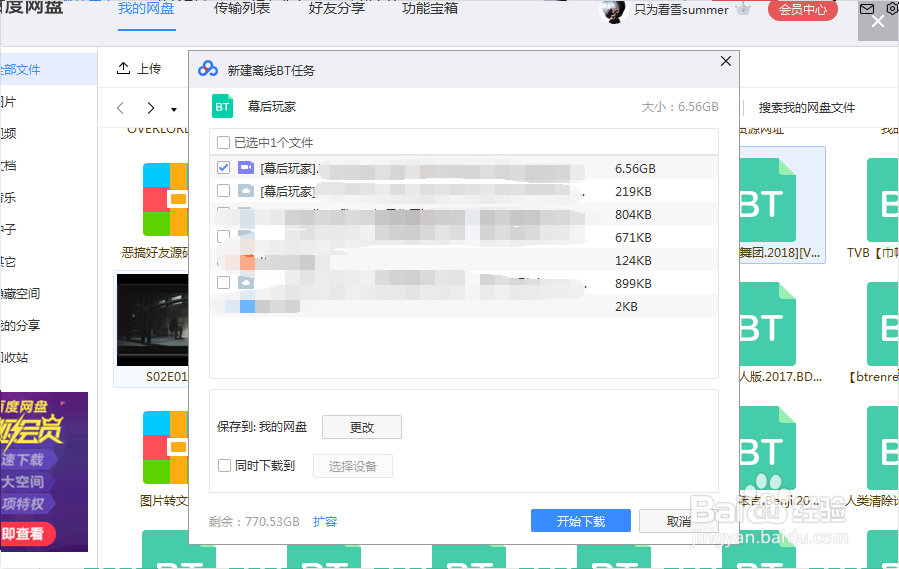Image resolution: width=899 pixels, height=569 pixels.
Task: Click the 2KB size cell
Action: pyautogui.click(x=626, y=306)
